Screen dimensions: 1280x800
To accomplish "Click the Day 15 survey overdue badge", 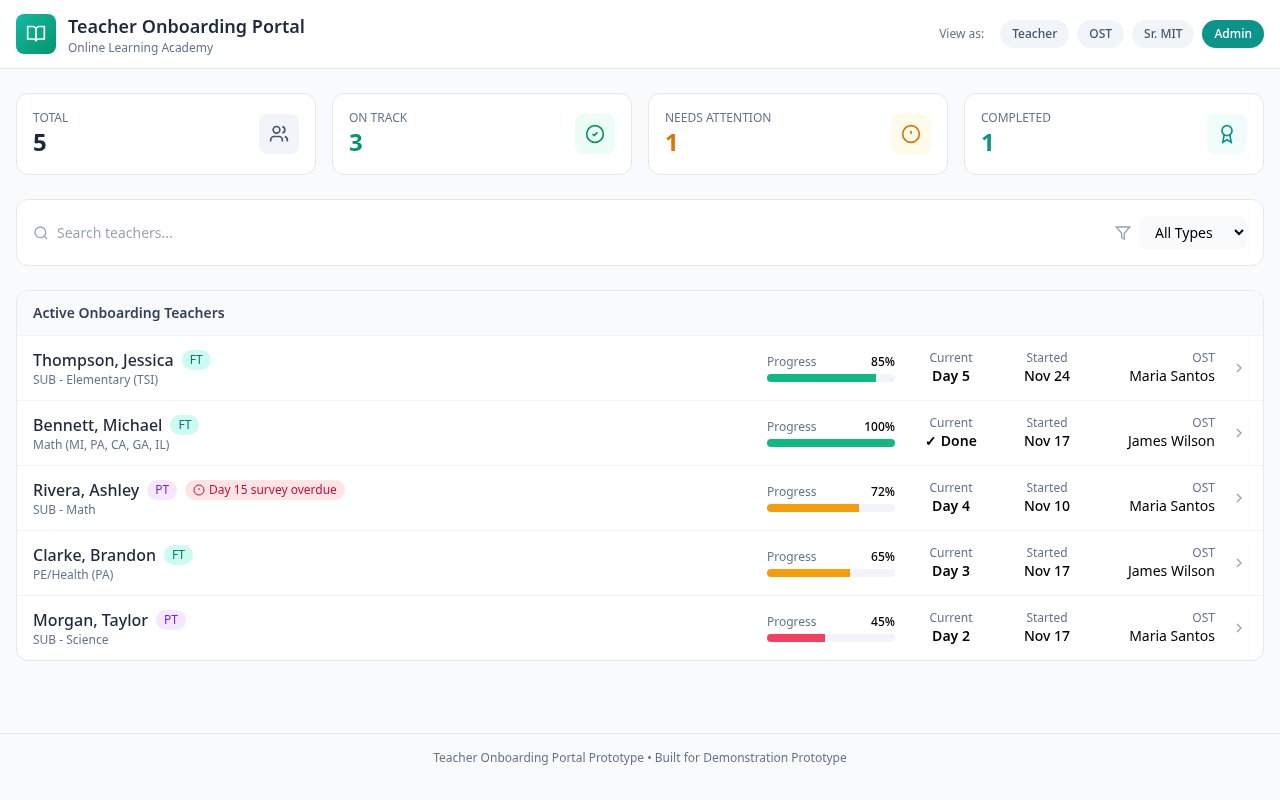I will [x=265, y=490].
